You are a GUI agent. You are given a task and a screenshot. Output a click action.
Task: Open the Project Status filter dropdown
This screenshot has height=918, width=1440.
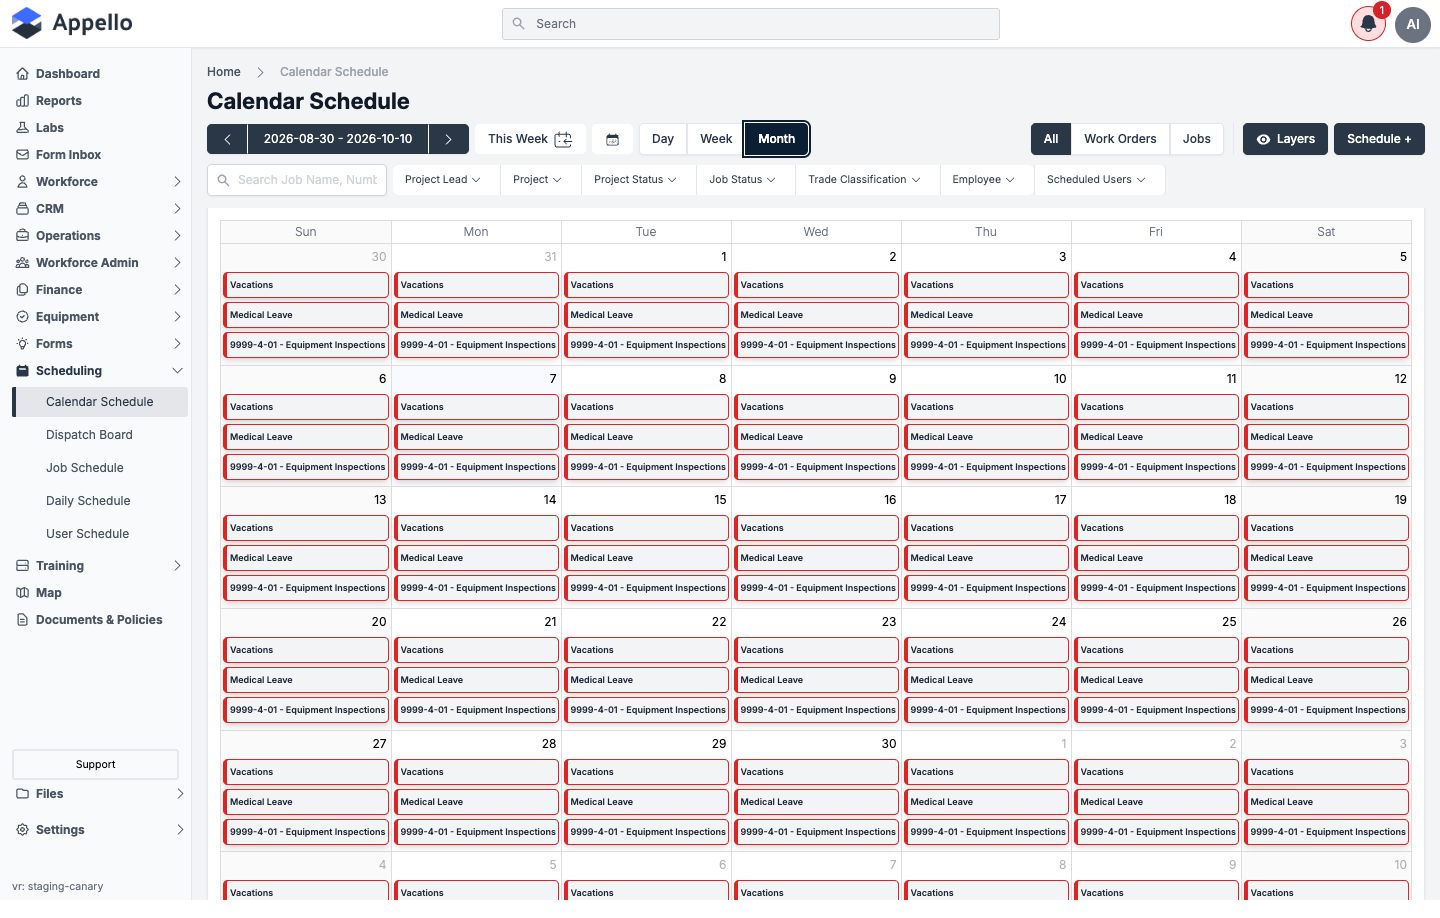tap(635, 180)
